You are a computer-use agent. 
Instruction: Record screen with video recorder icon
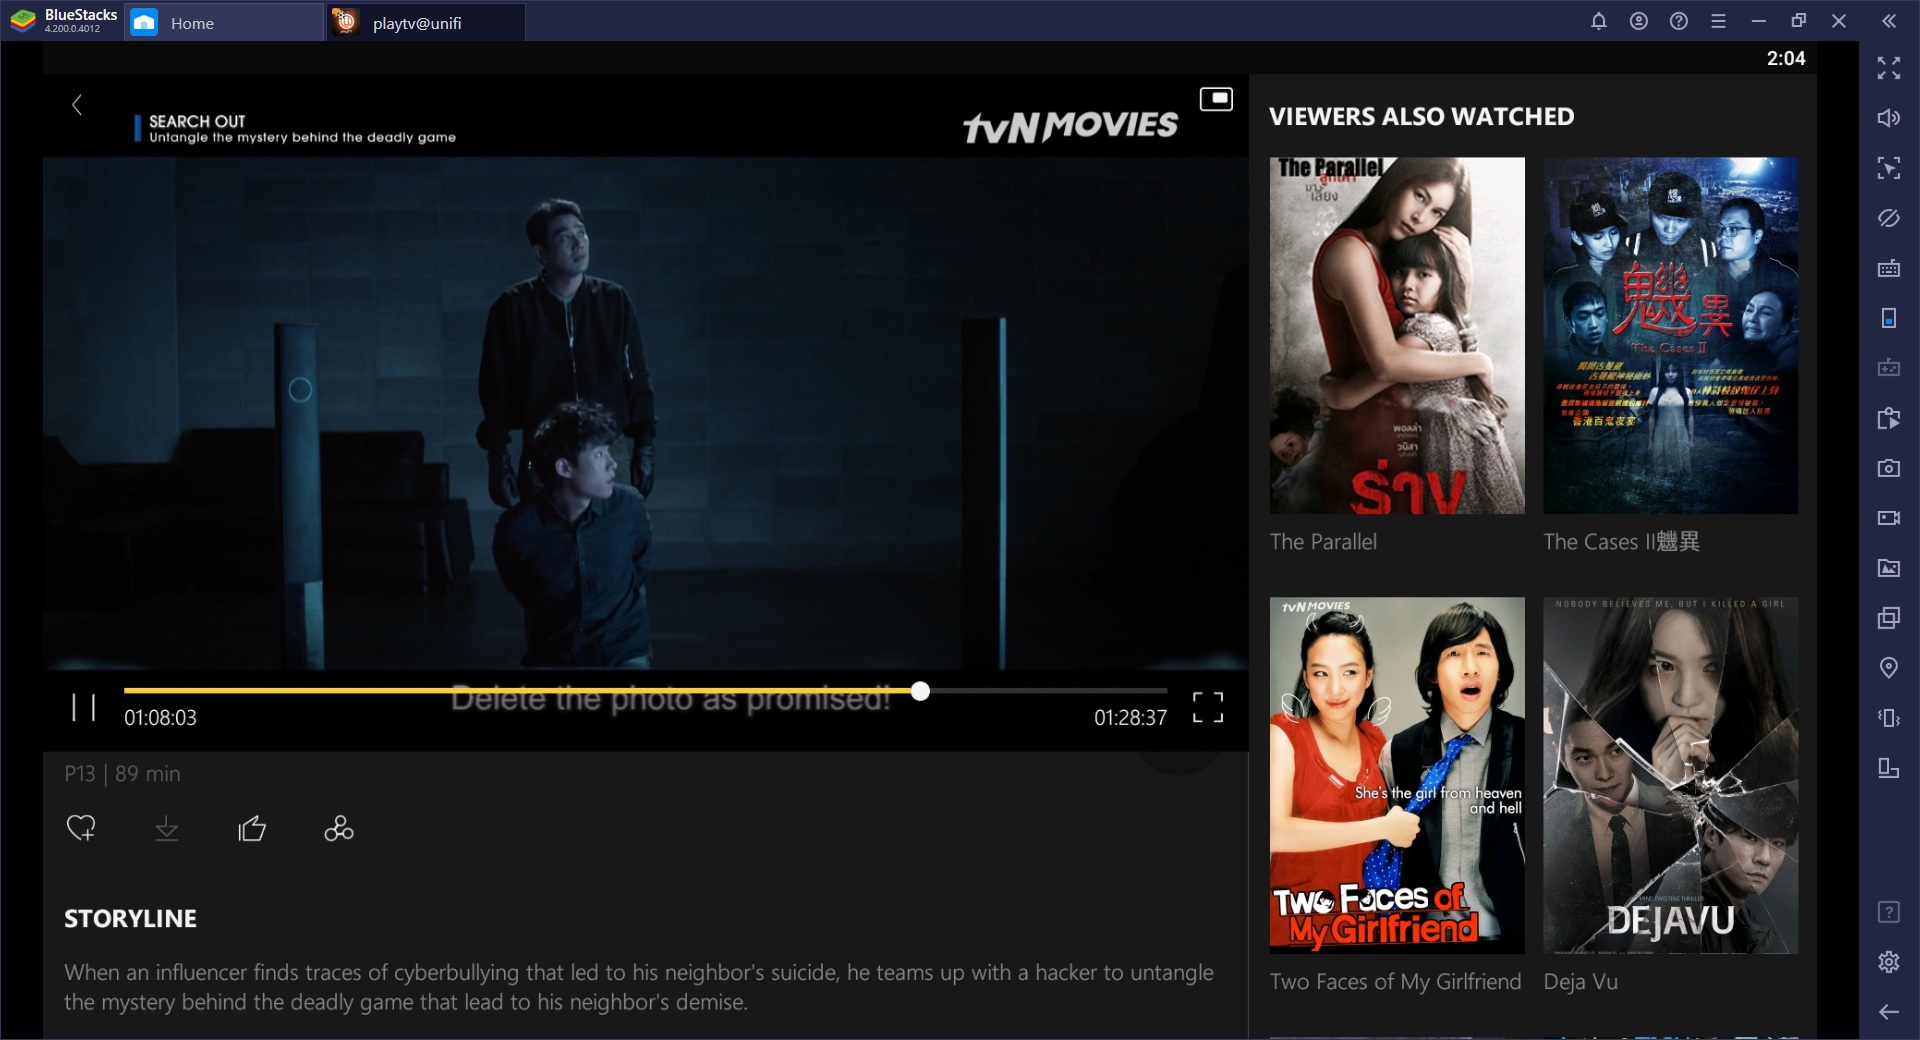(1889, 518)
